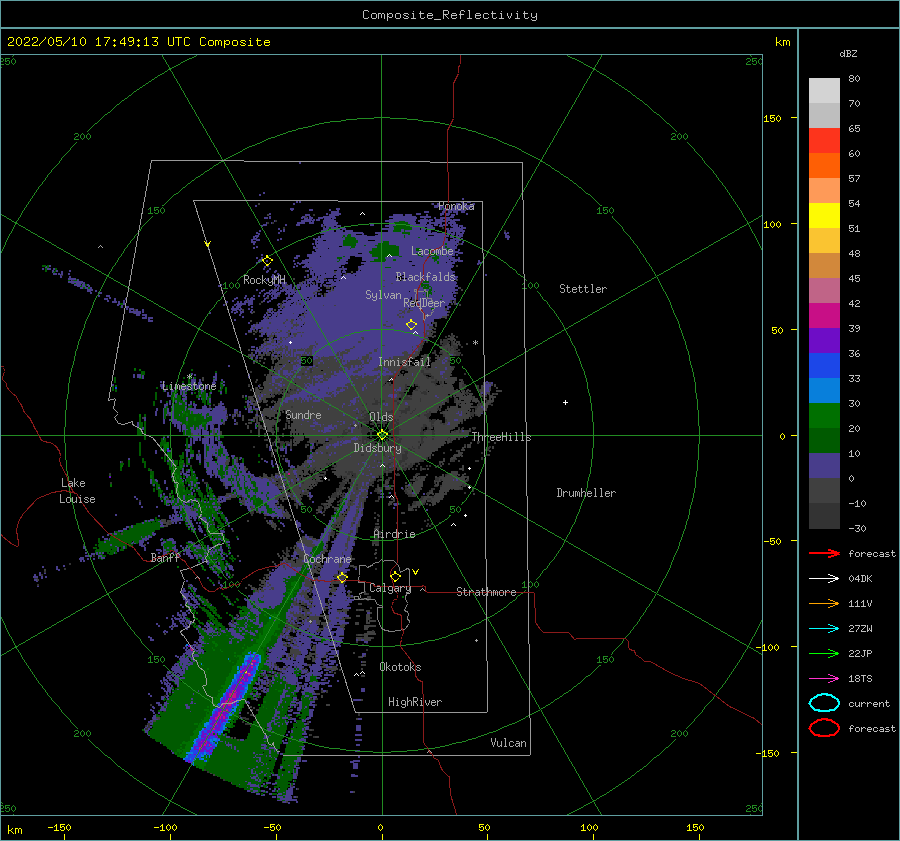Click the white plus marker east of ThreeHills

coord(565,402)
